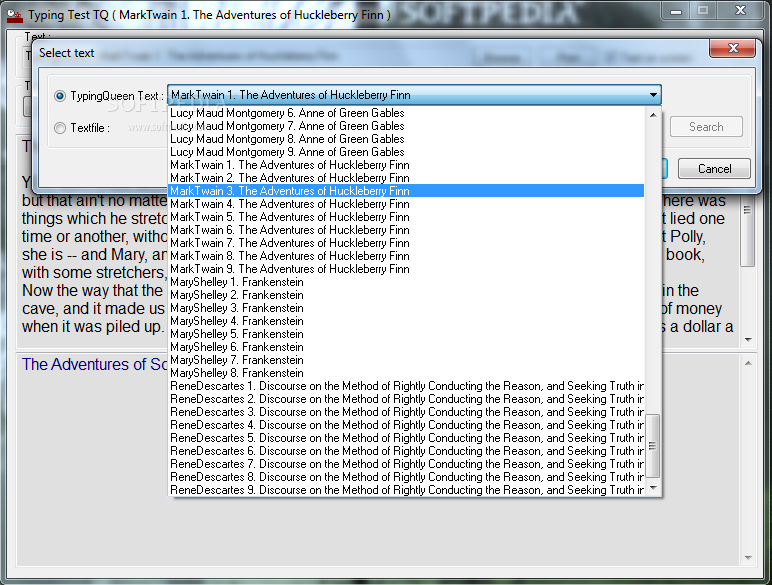Choose MarkTwain 8. Huckleberry Finn entry
The width and height of the screenshot is (772, 585).
pos(406,256)
